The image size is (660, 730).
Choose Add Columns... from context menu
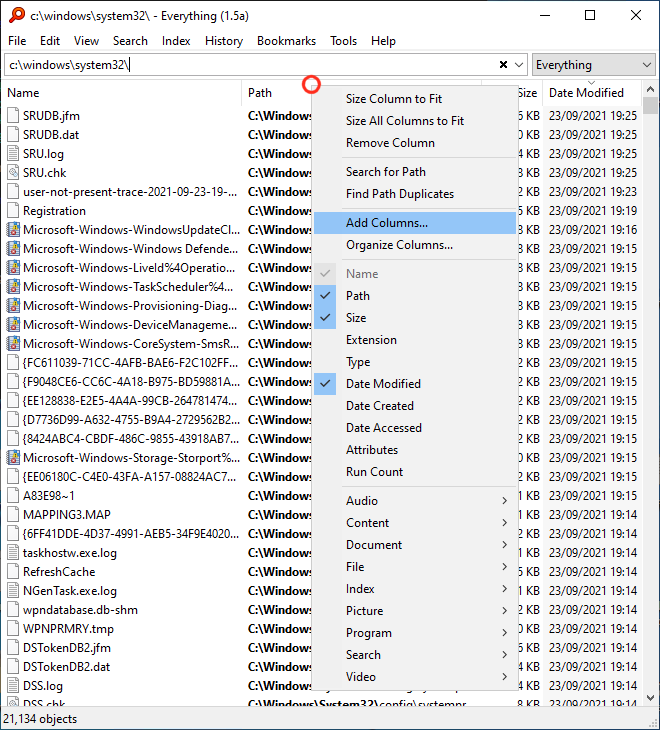415,223
